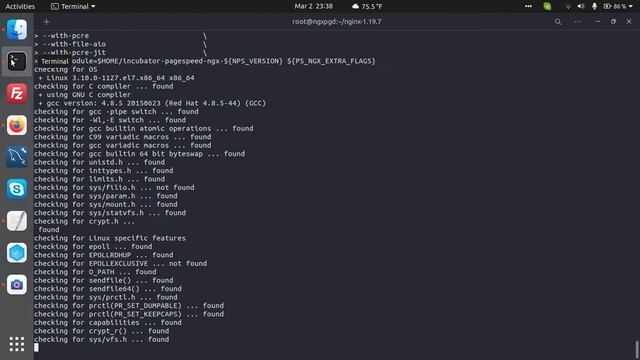Open the volume speaker indicator

pyautogui.click(x=581, y=6)
